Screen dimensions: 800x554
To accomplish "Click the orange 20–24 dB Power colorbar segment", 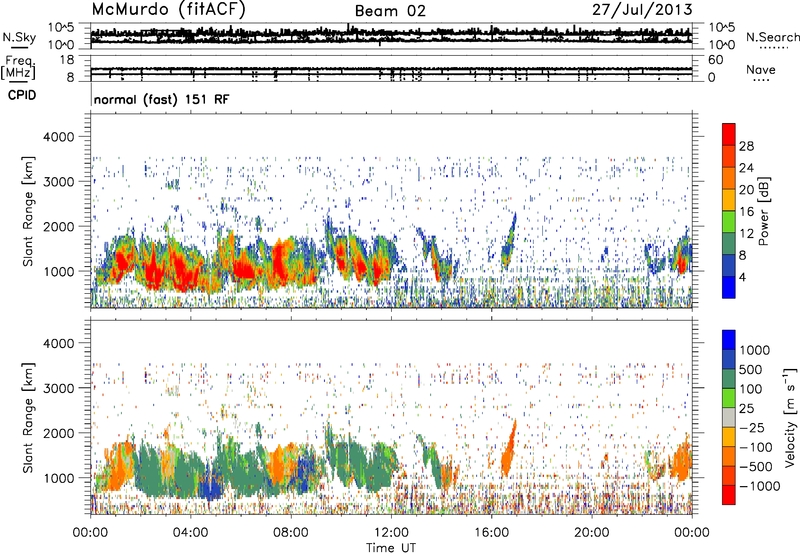I will tap(729, 178).
